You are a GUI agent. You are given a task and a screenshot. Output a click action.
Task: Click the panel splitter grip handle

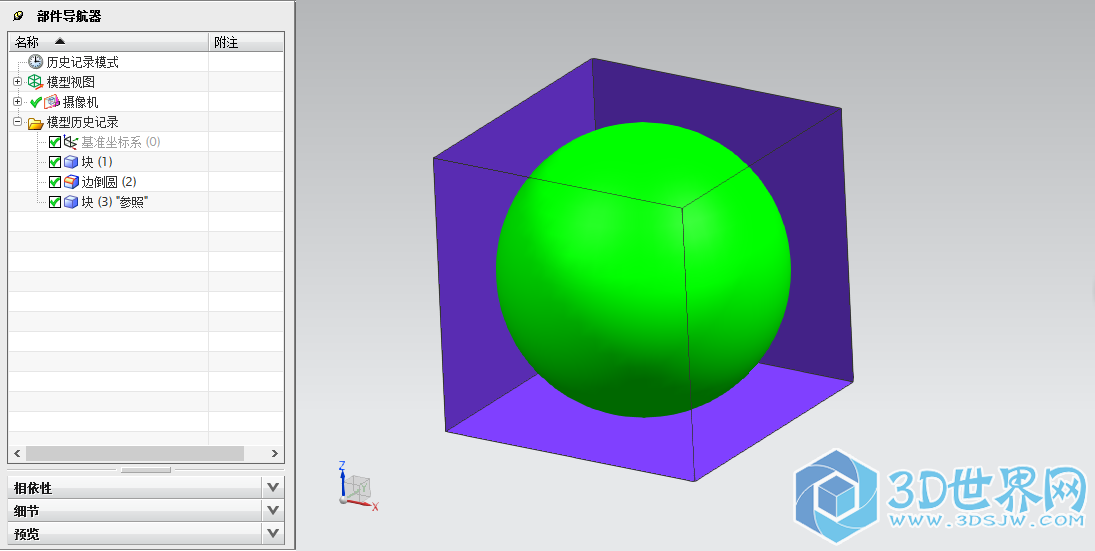pyautogui.click(x=145, y=470)
